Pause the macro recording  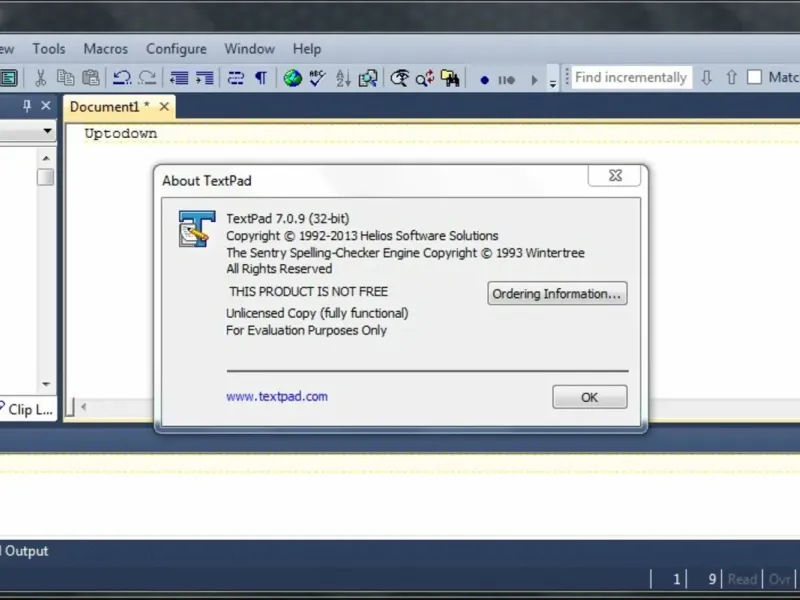pyautogui.click(x=507, y=80)
